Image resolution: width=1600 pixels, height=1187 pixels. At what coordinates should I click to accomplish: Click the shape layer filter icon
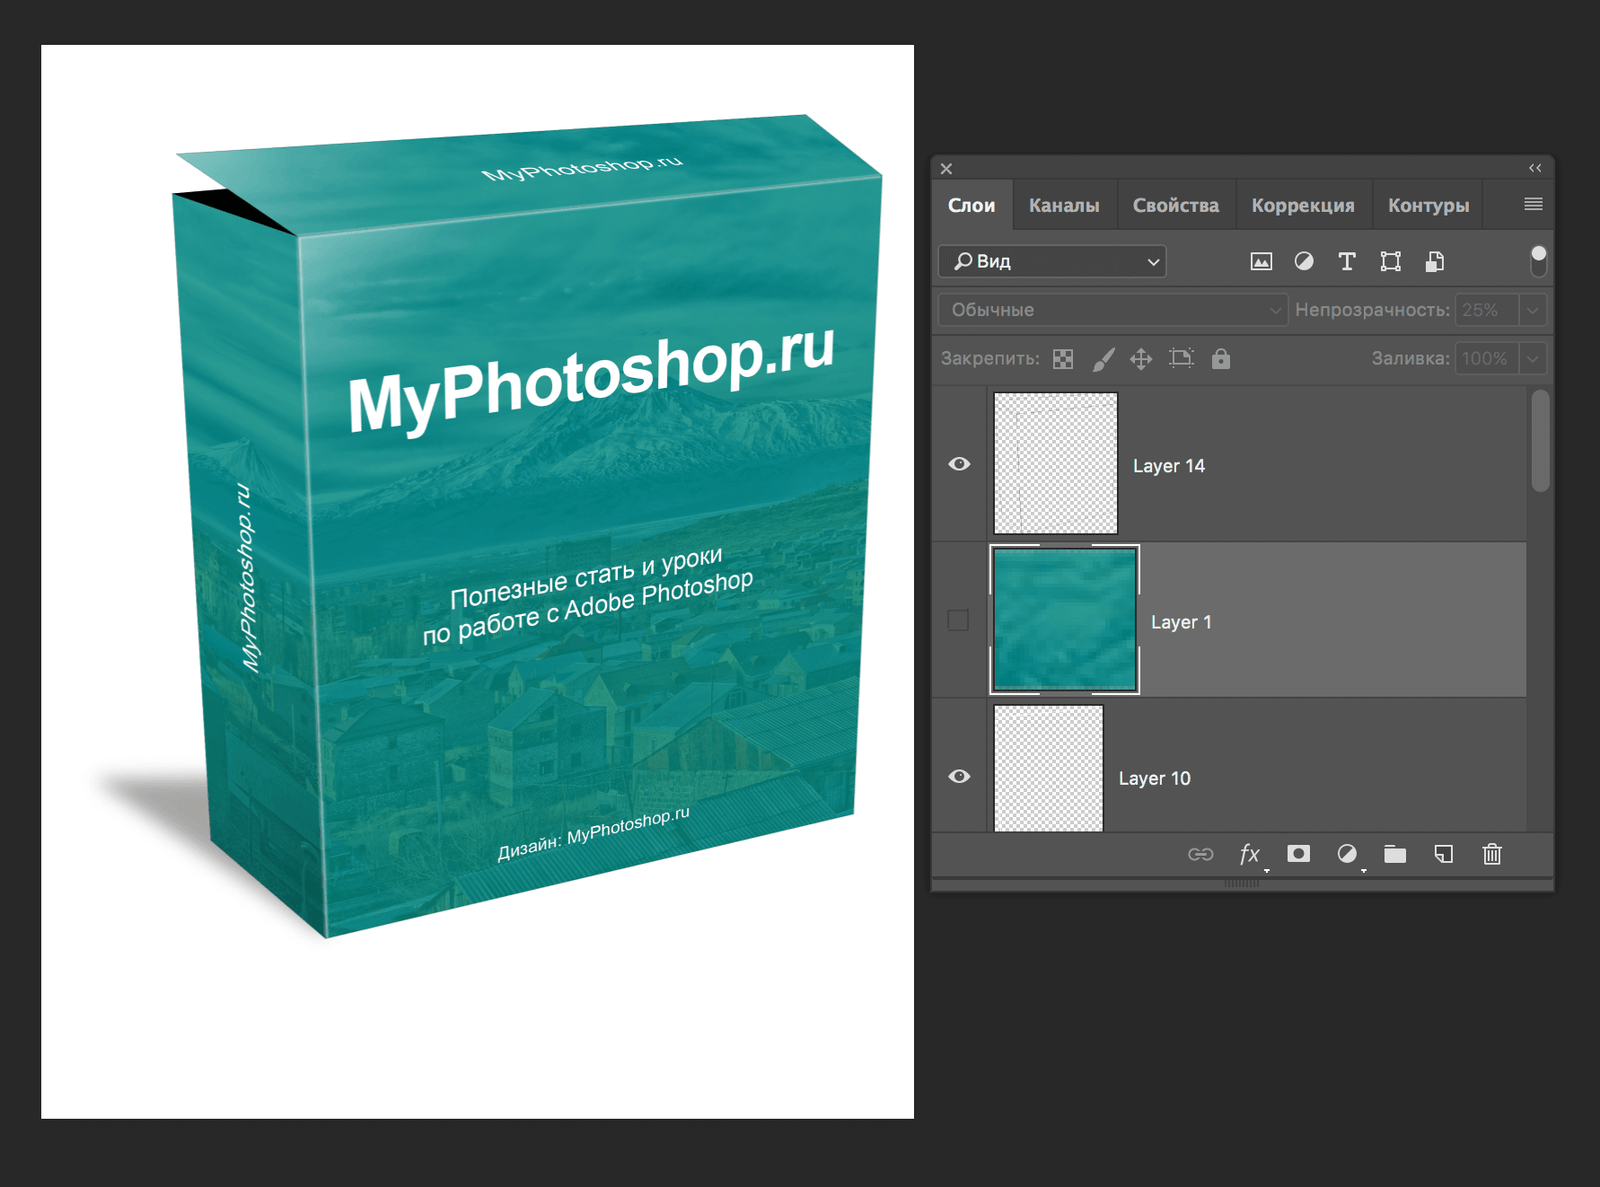tap(1390, 262)
